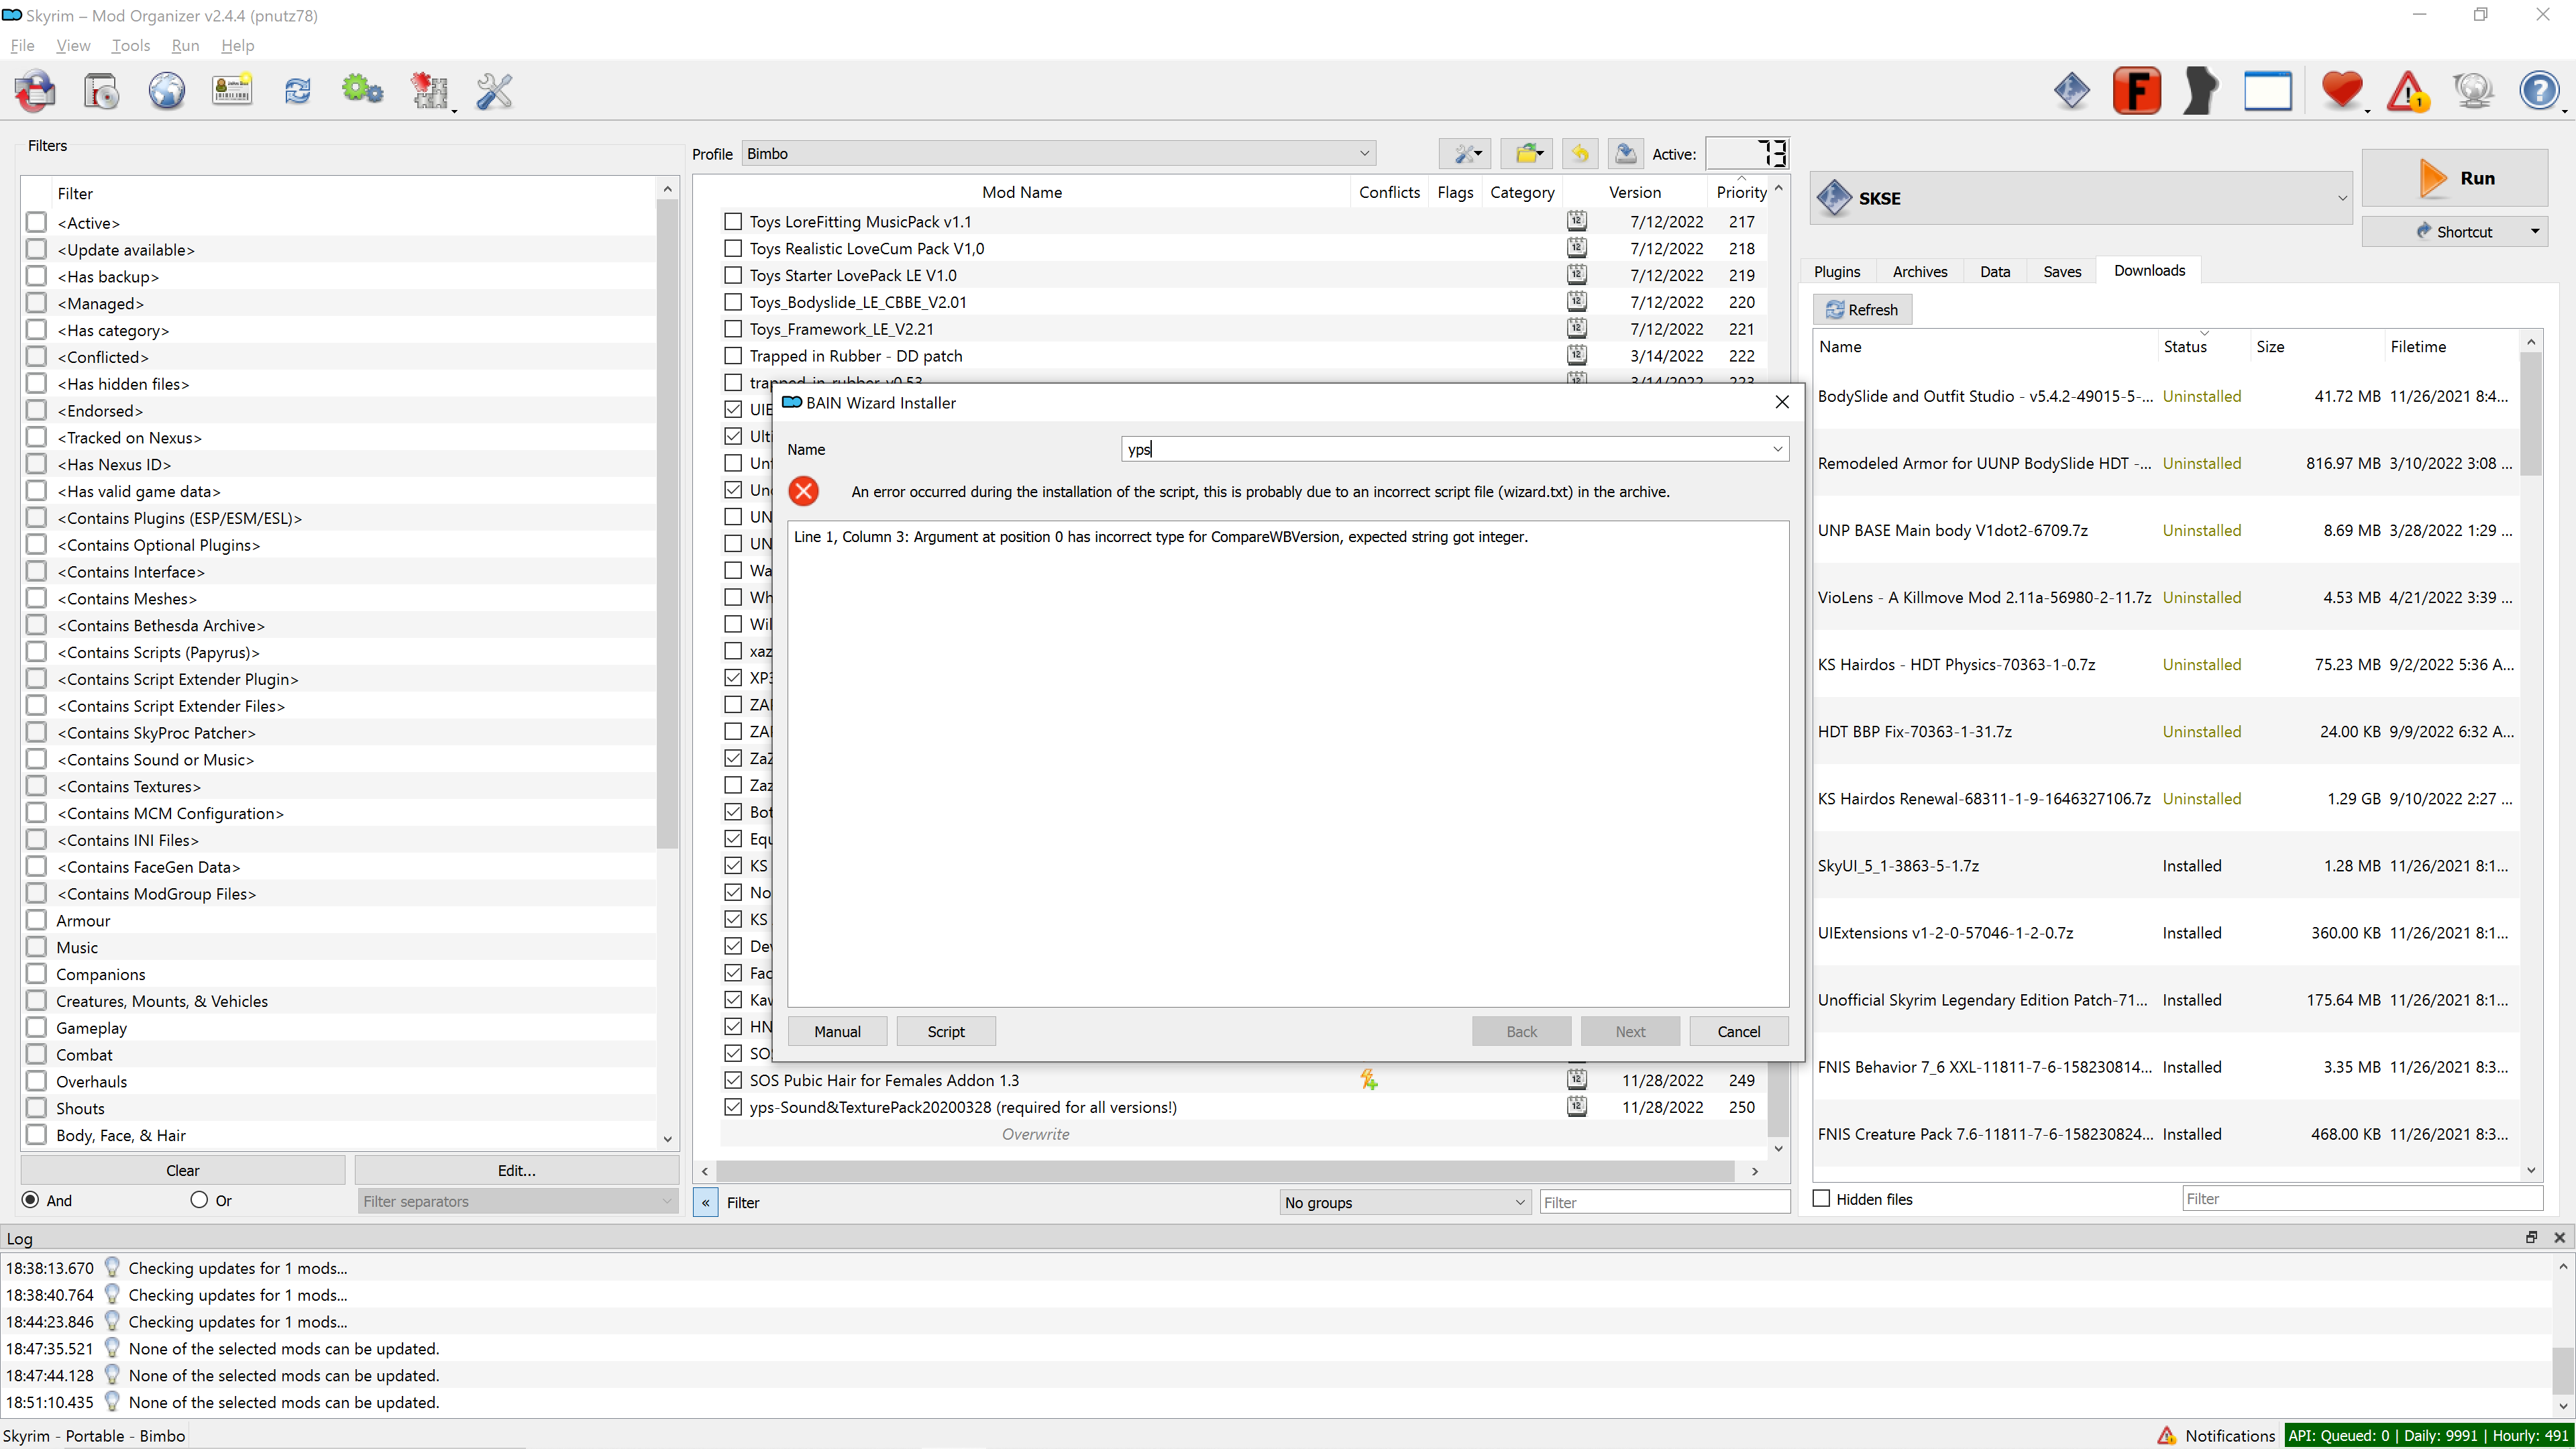The width and height of the screenshot is (2576, 1449).
Task: Check the Toys Realistic LoveCum Pack mod
Action: tap(733, 248)
